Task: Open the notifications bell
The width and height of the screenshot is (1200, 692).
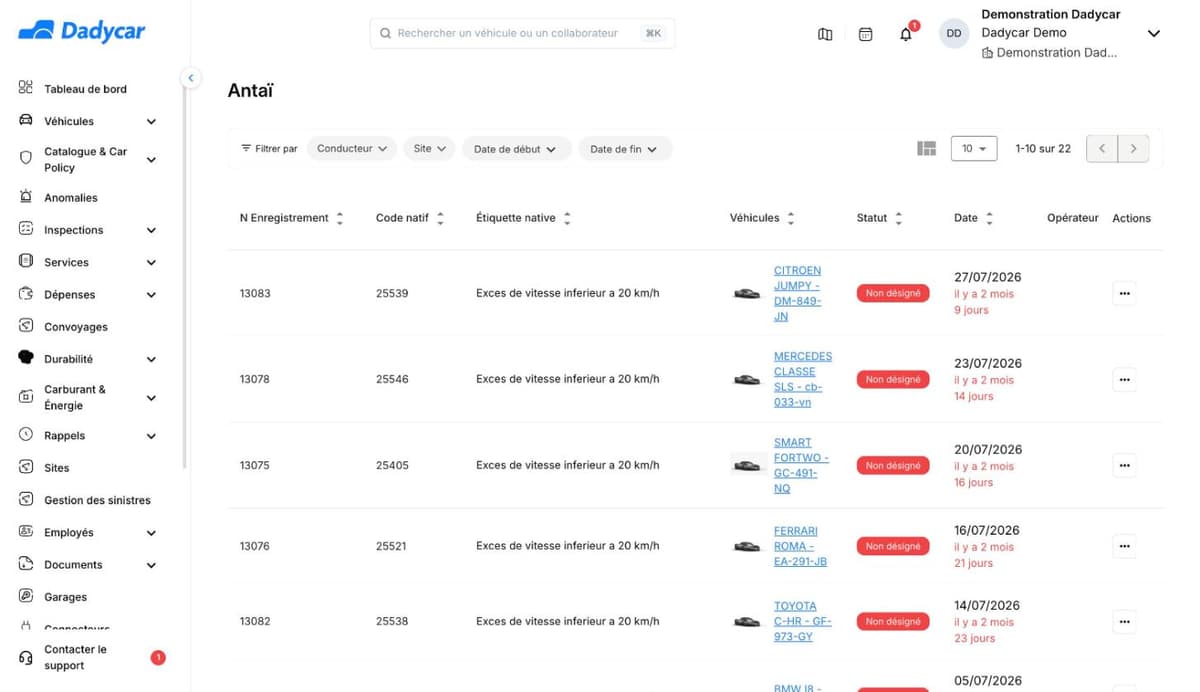Action: click(x=906, y=34)
